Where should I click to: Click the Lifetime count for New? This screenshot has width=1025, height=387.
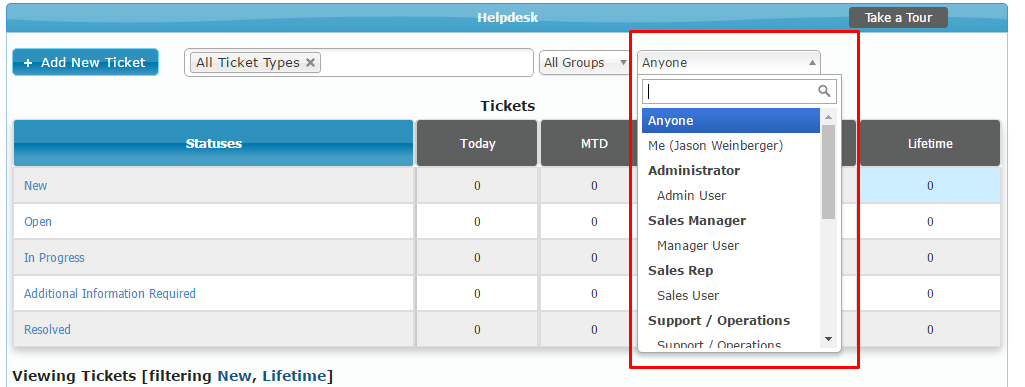pyautogui.click(x=930, y=186)
